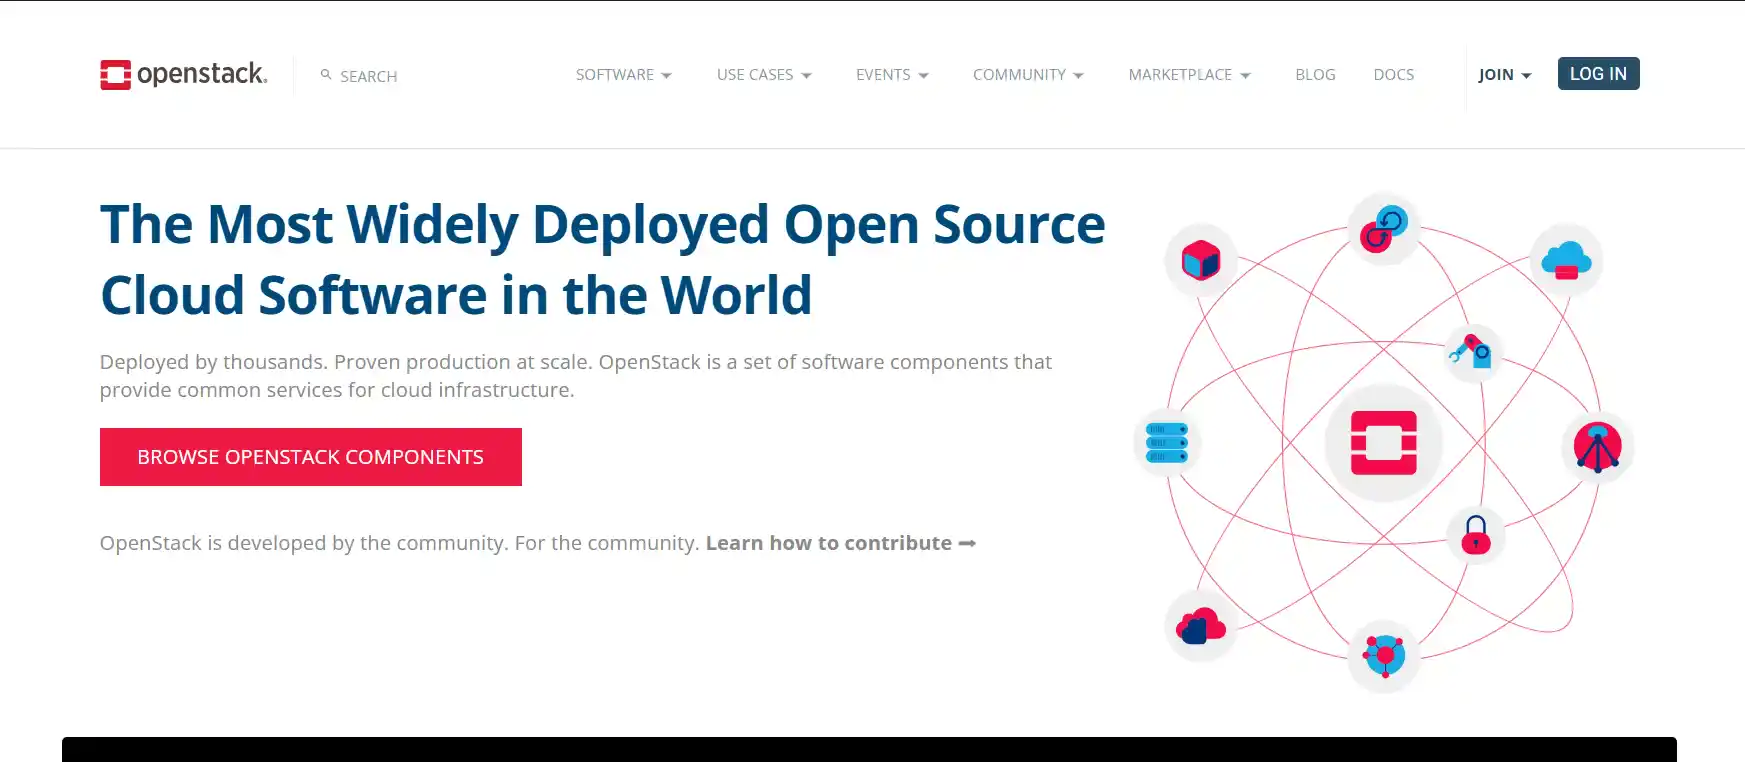Go to the Blog page

(x=1315, y=75)
